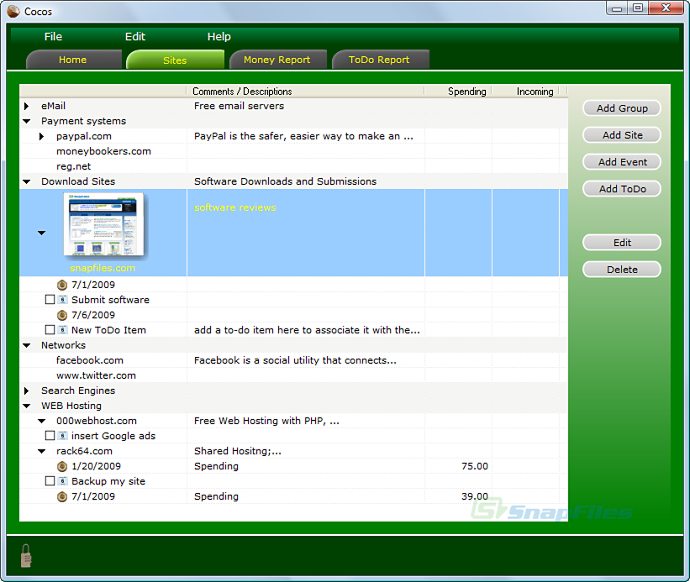Click the coin icon beside 7/6/2009
Viewport: 690px width, 582px height.
point(62,315)
